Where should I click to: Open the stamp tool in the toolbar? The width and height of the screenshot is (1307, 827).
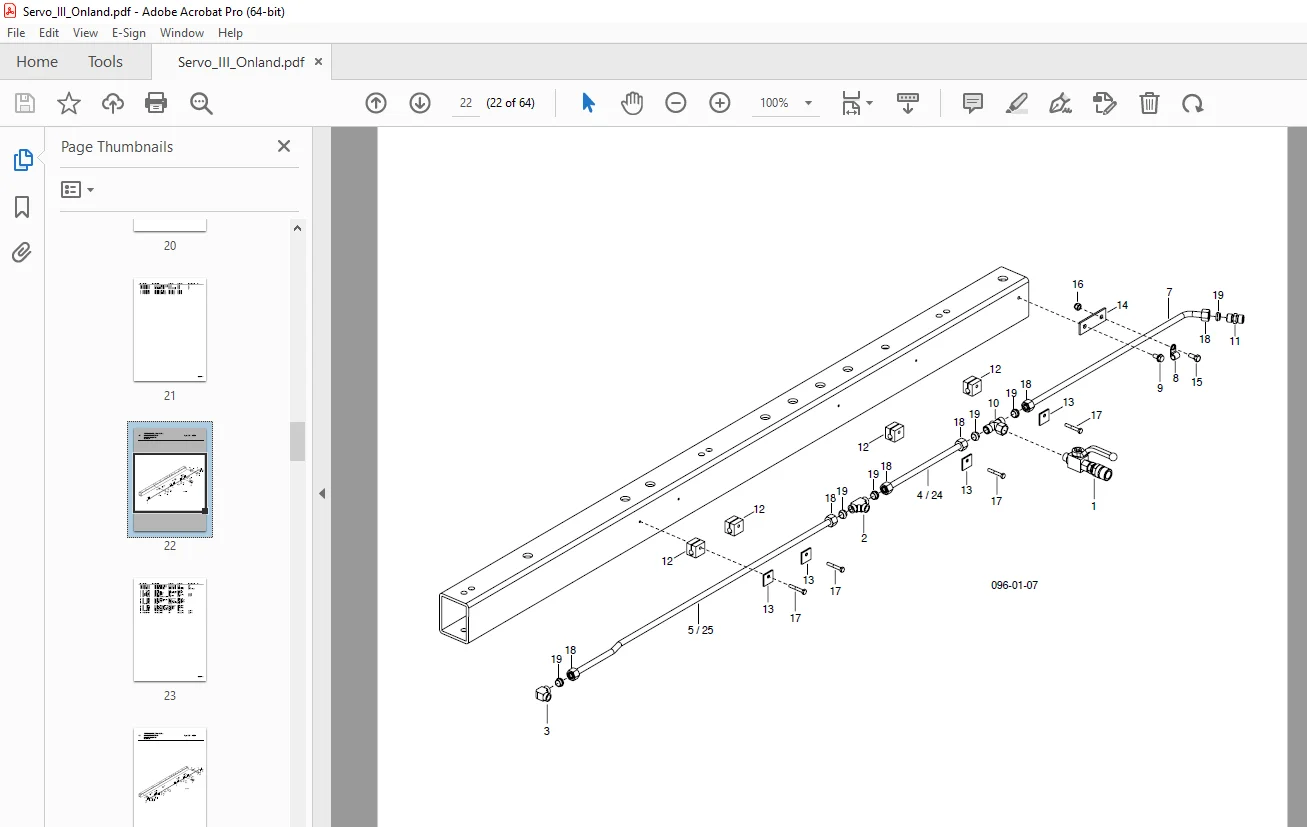coord(1105,103)
